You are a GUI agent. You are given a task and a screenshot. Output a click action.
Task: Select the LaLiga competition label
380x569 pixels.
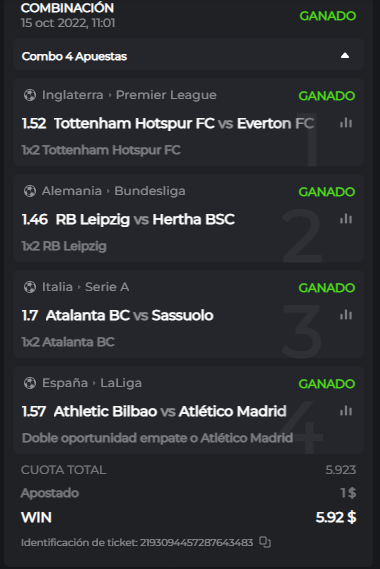tap(121, 383)
